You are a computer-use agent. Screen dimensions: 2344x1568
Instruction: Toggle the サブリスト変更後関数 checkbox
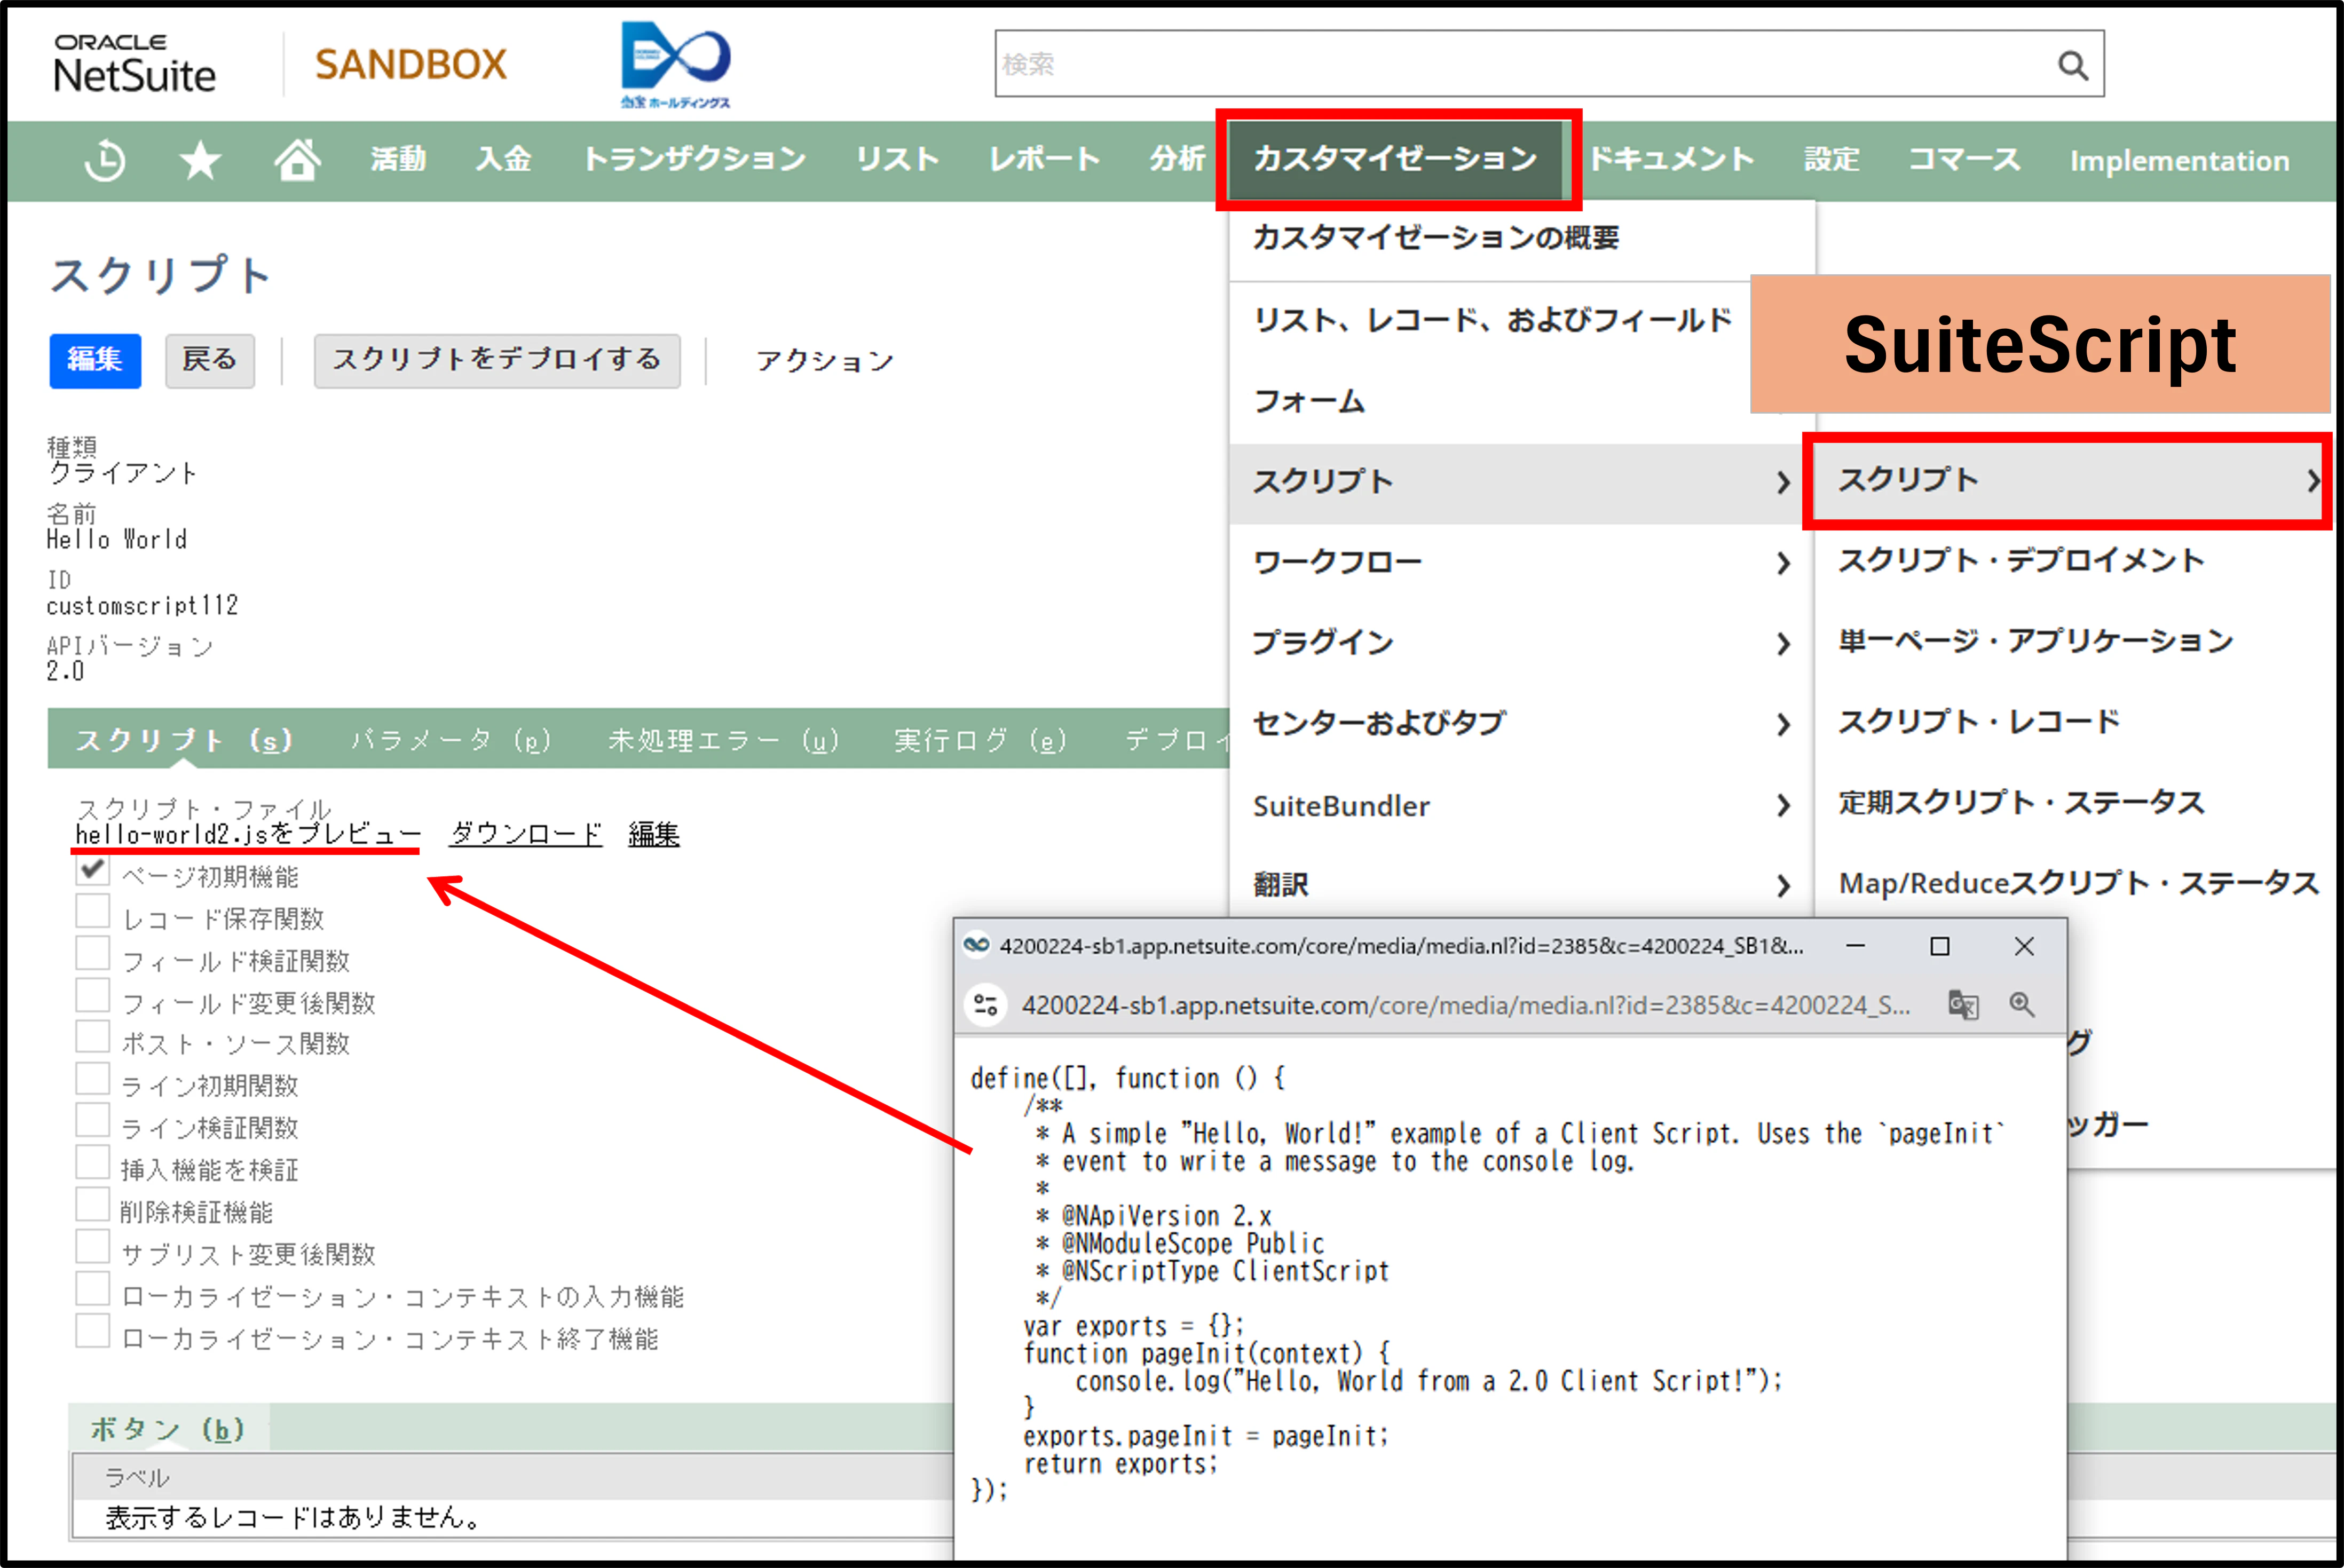93,1247
